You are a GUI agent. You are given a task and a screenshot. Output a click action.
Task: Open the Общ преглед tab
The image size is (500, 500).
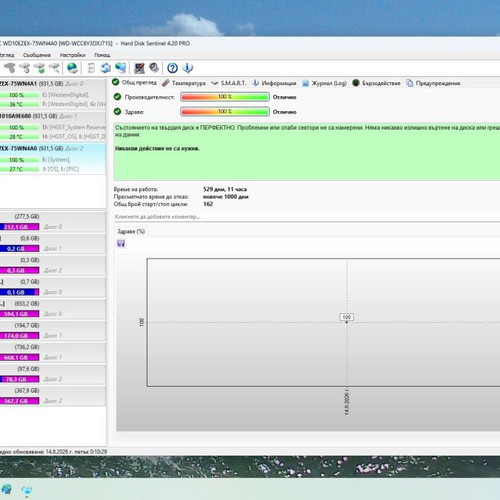(x=135, y=82)
